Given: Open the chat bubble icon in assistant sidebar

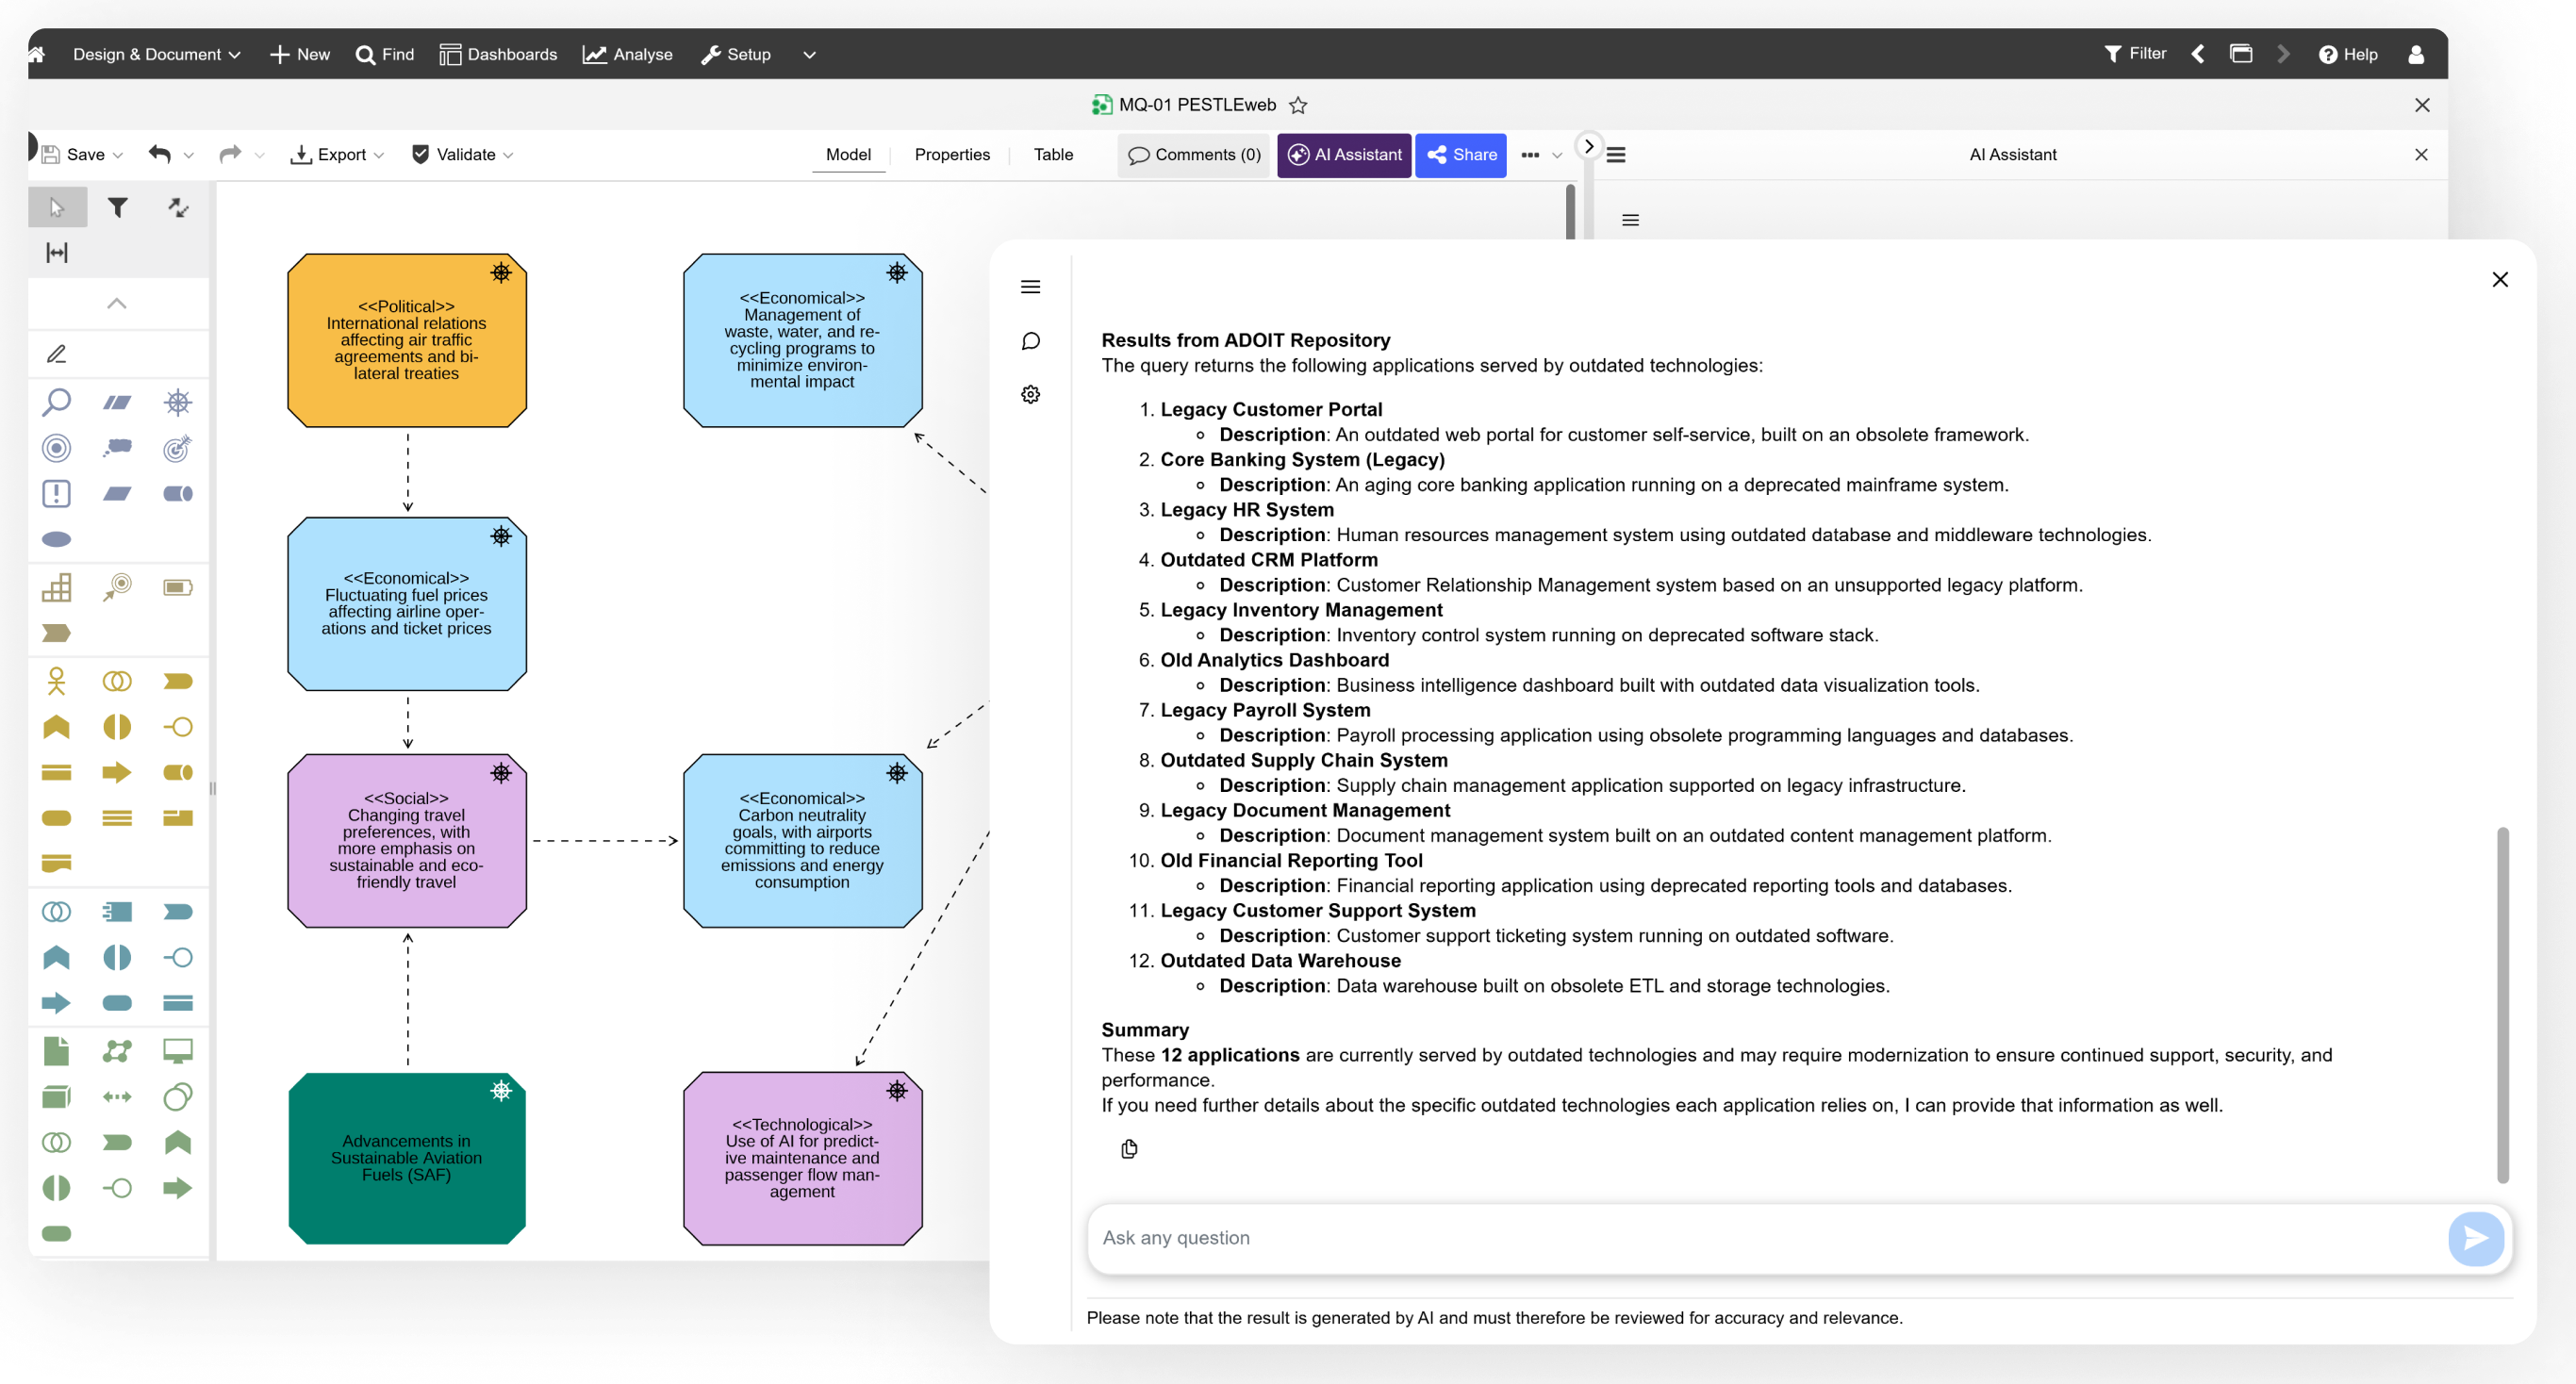Looking at the screenshot, I should coord(1031,341).
